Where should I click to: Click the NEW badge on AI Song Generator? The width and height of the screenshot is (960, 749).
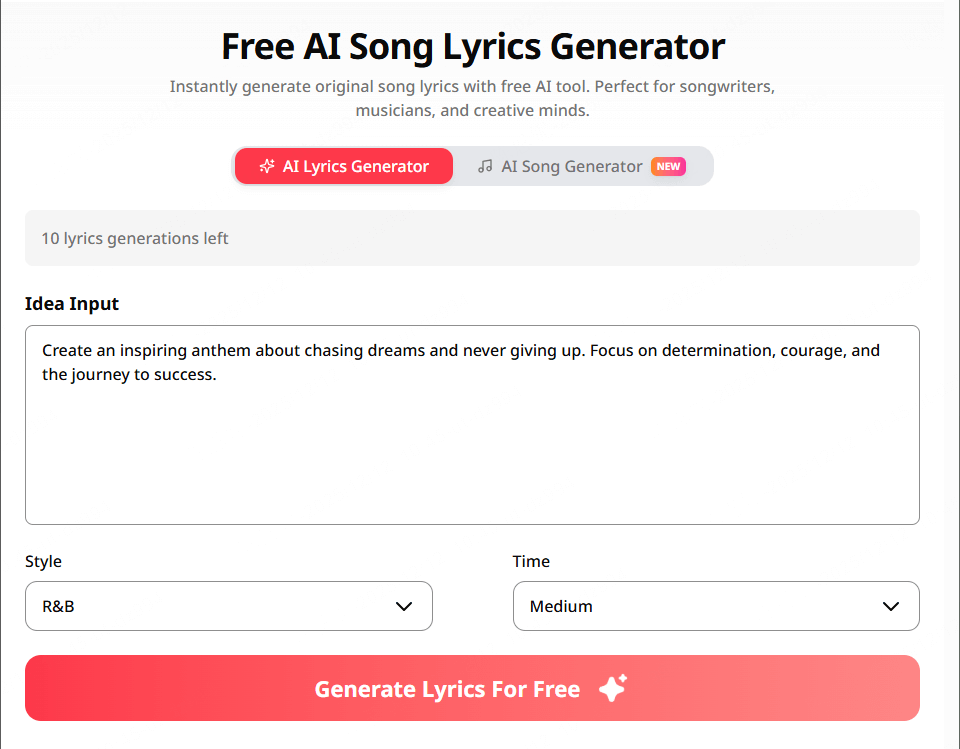pos(668,167)
